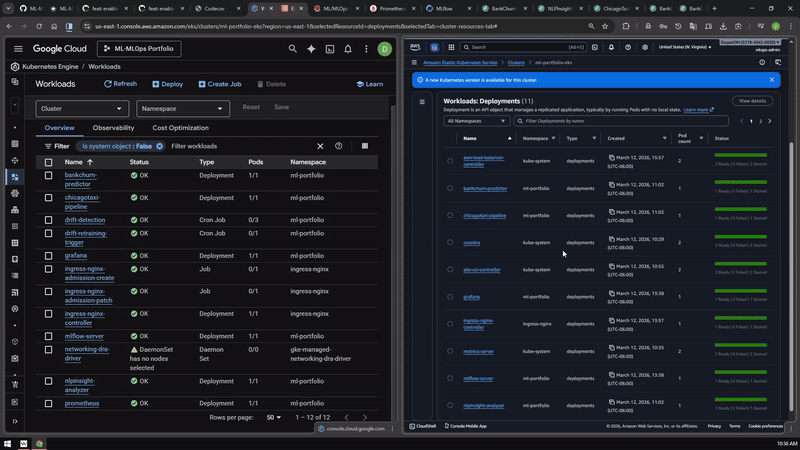Click the AWS logo home icon
800x450 pixels.
(415, 47)
